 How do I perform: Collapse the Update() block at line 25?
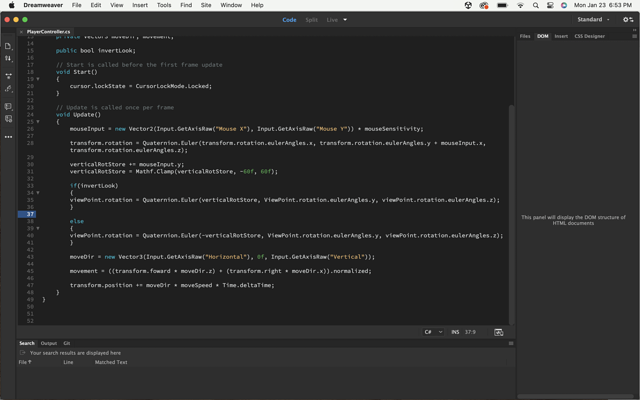(x=38, y=122)
